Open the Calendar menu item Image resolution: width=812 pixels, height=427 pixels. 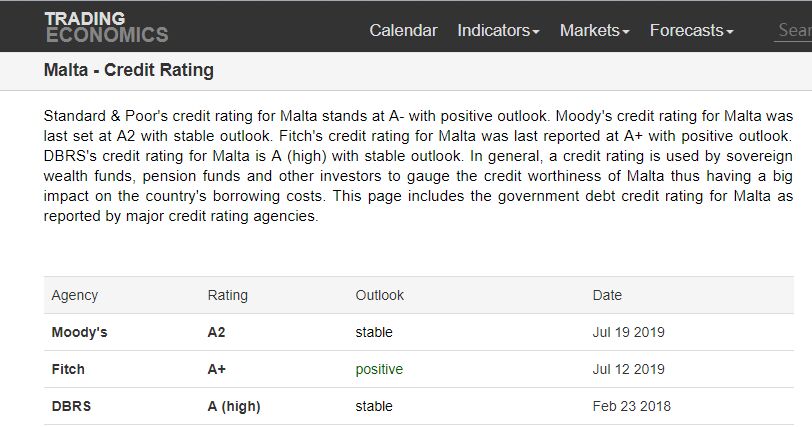[x=403, y=30]
